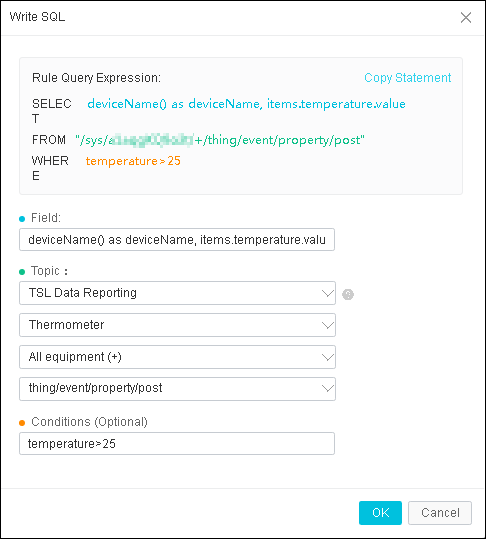Confirm with the OK button
Screen dimensions: 486x539
pyautogui.click(x=380, y=513)
